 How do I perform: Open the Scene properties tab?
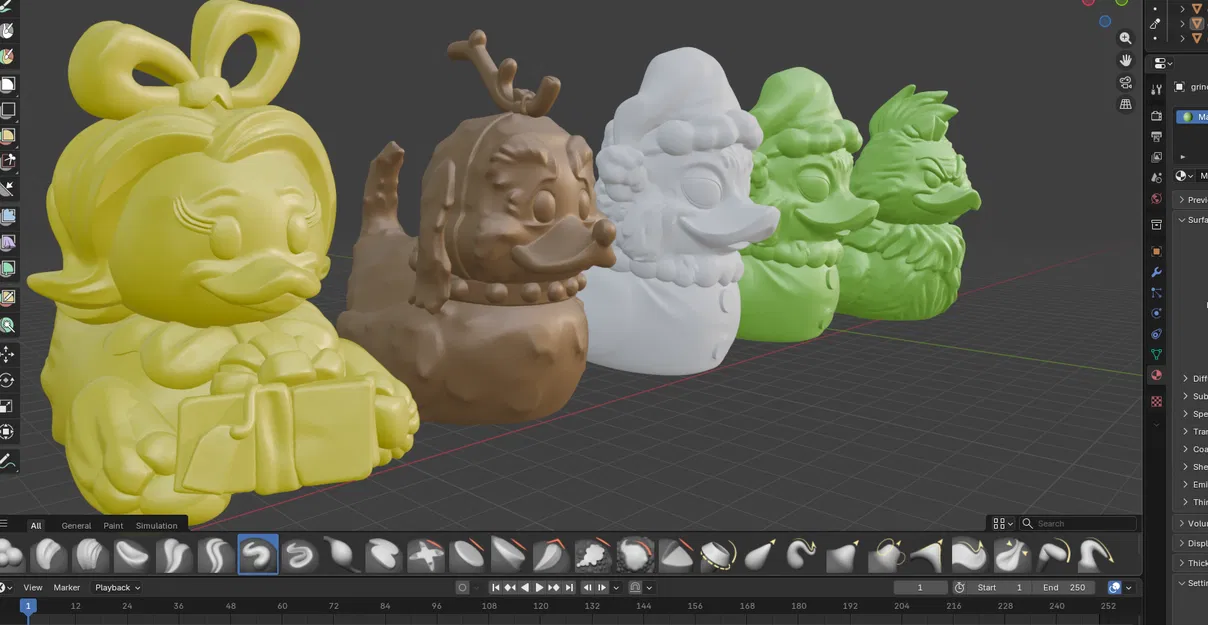pyautogui.click(x=1157, y=178)
